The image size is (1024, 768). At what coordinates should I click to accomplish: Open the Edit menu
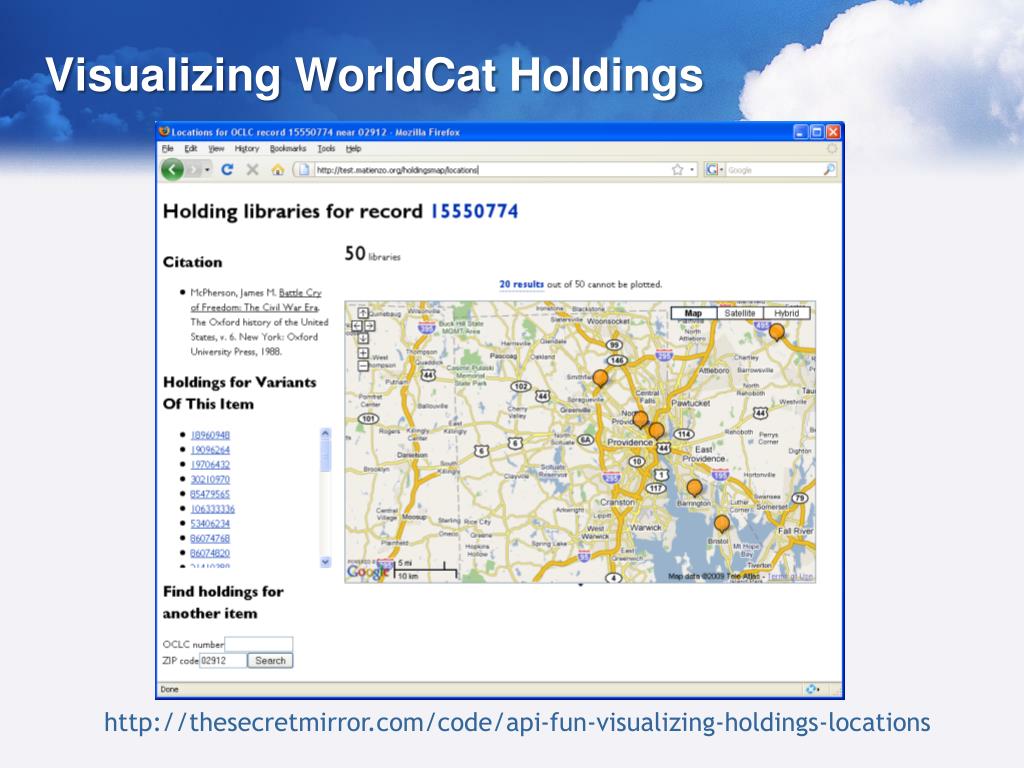[191, 149]
